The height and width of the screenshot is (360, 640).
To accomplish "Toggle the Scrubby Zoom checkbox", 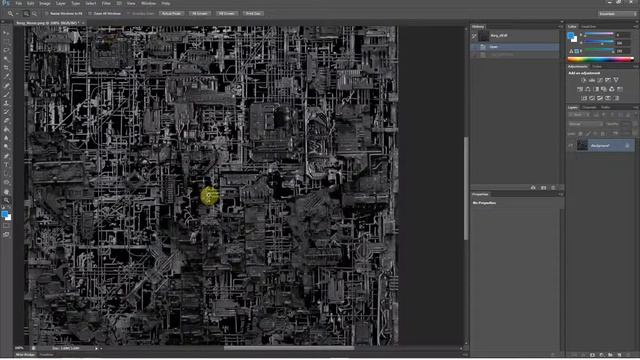I will point(129,13).
